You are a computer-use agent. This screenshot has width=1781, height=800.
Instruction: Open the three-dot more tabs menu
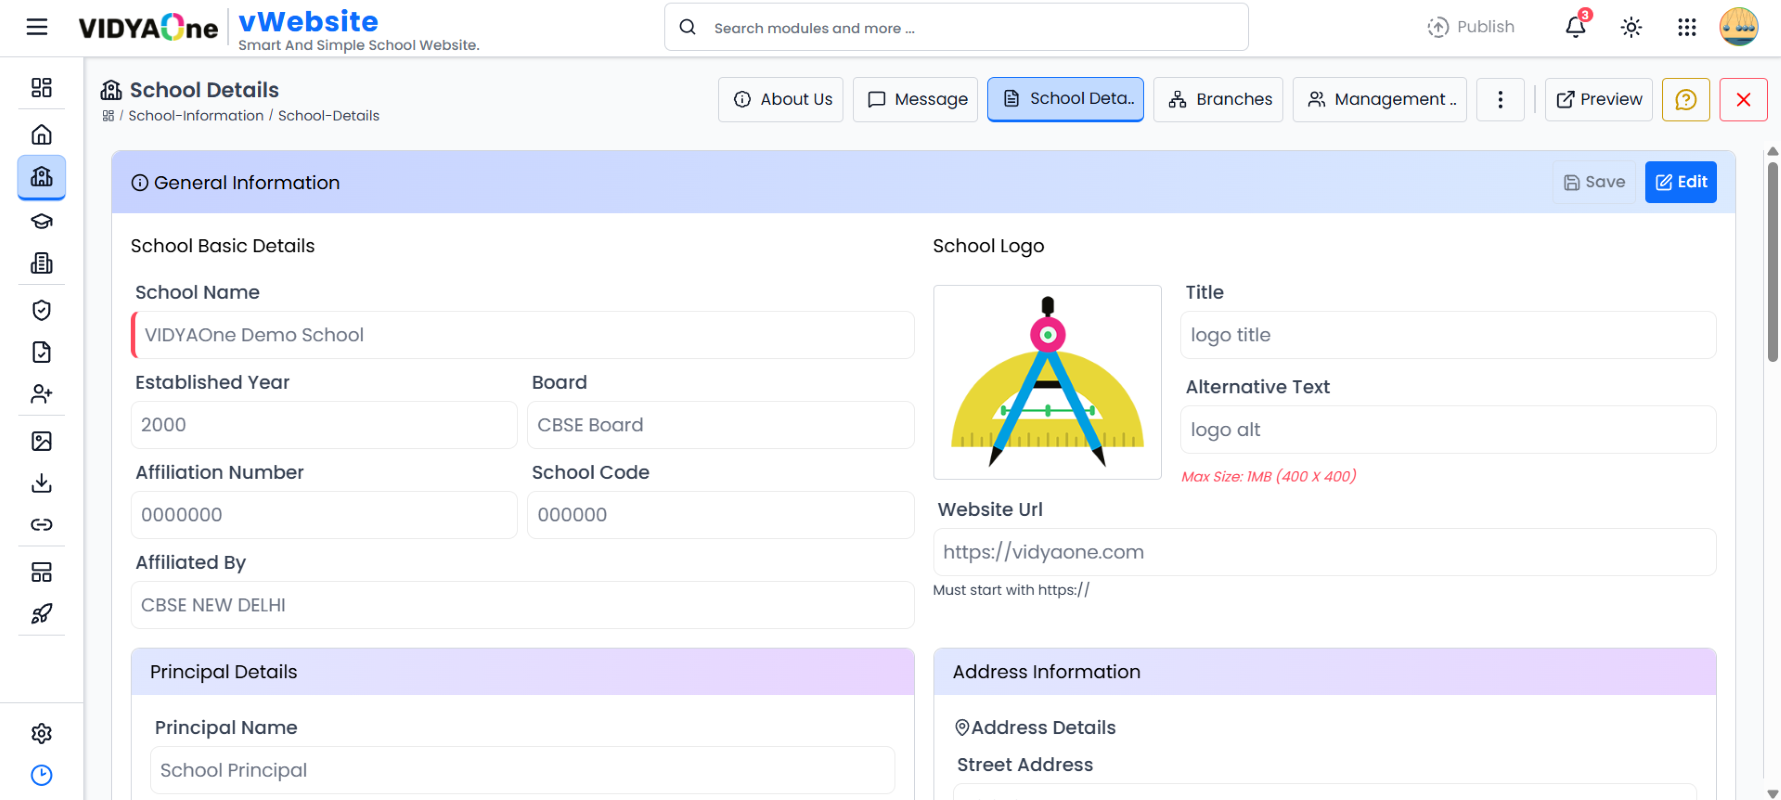coord(1500,99)
